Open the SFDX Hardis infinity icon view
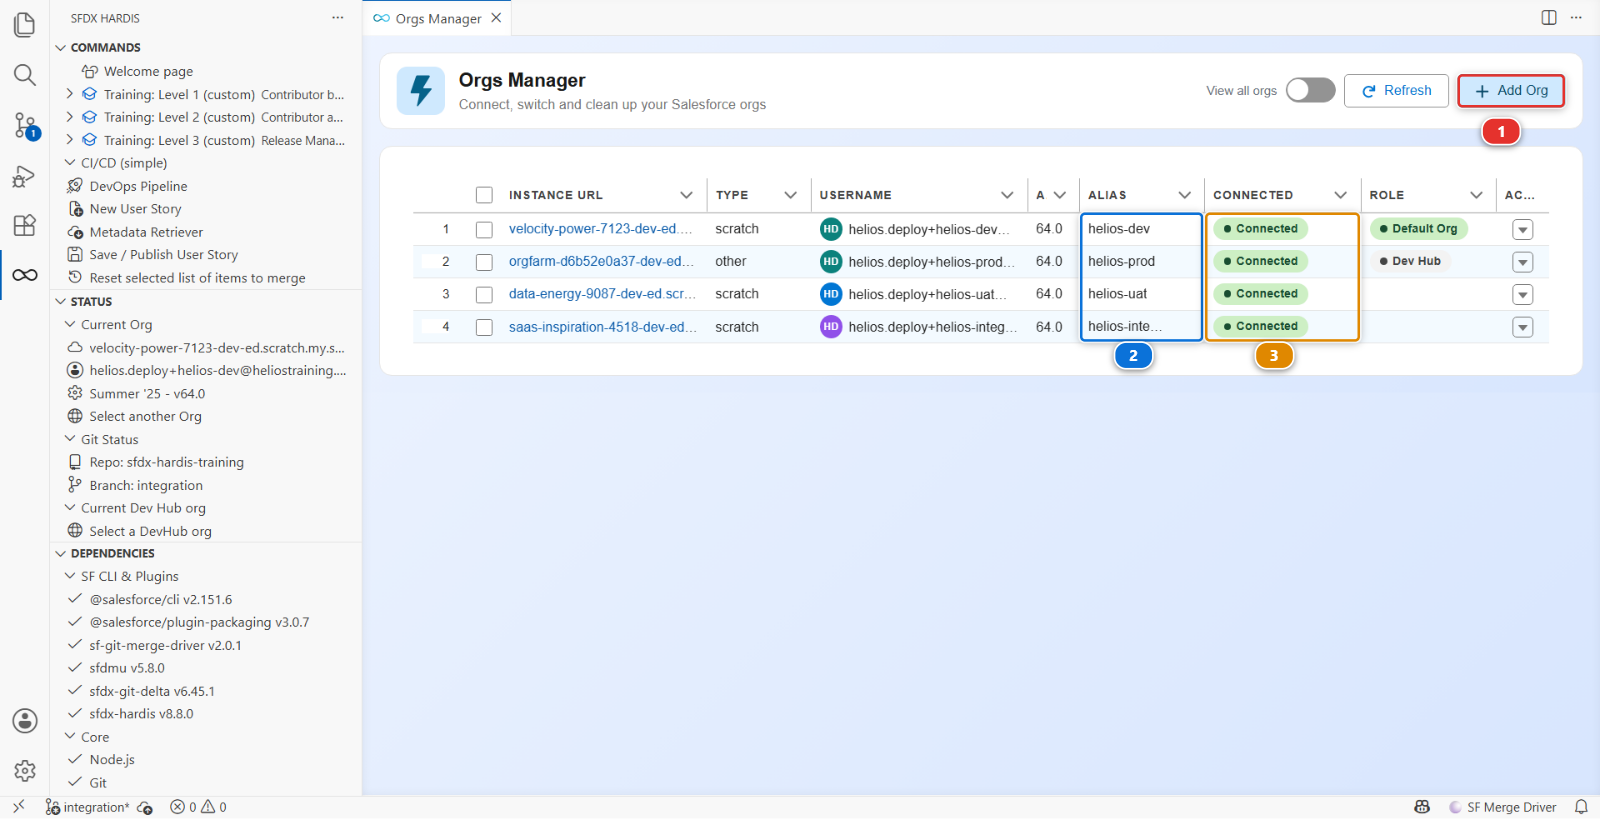The image size is (1600, 819). click(25, 275)
